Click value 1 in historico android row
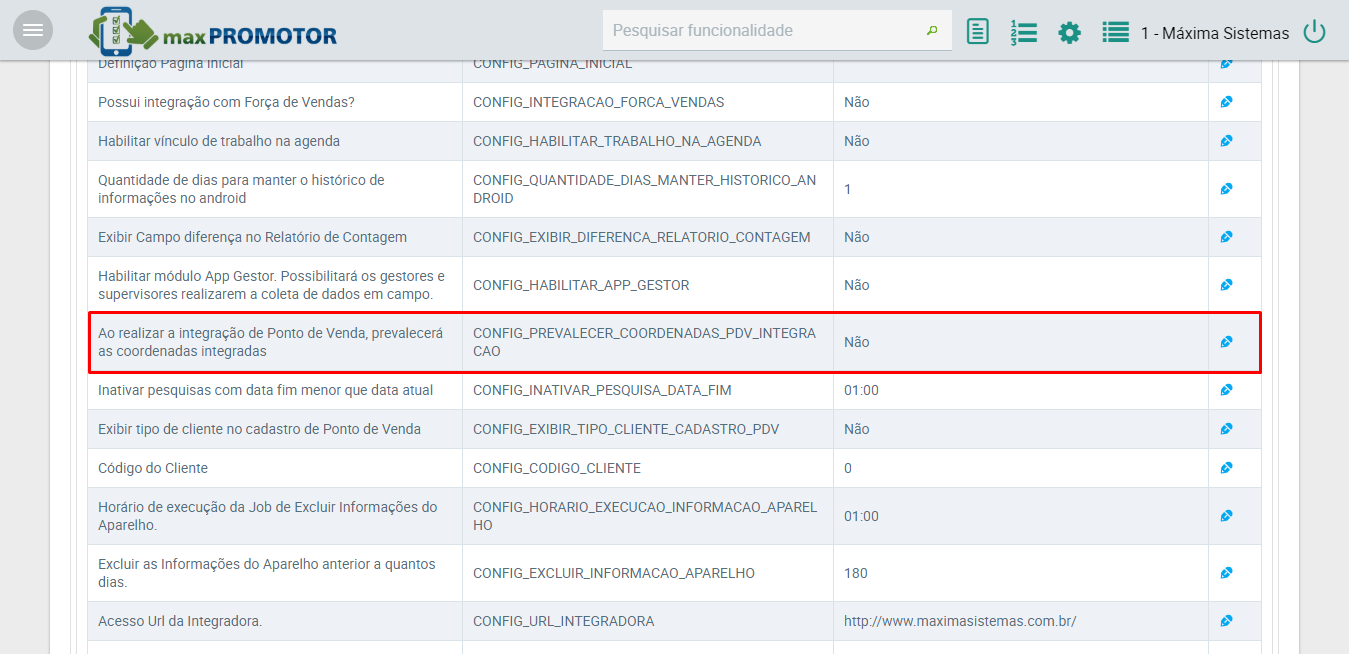The image size is (1349, 654). tap(848, 189)
